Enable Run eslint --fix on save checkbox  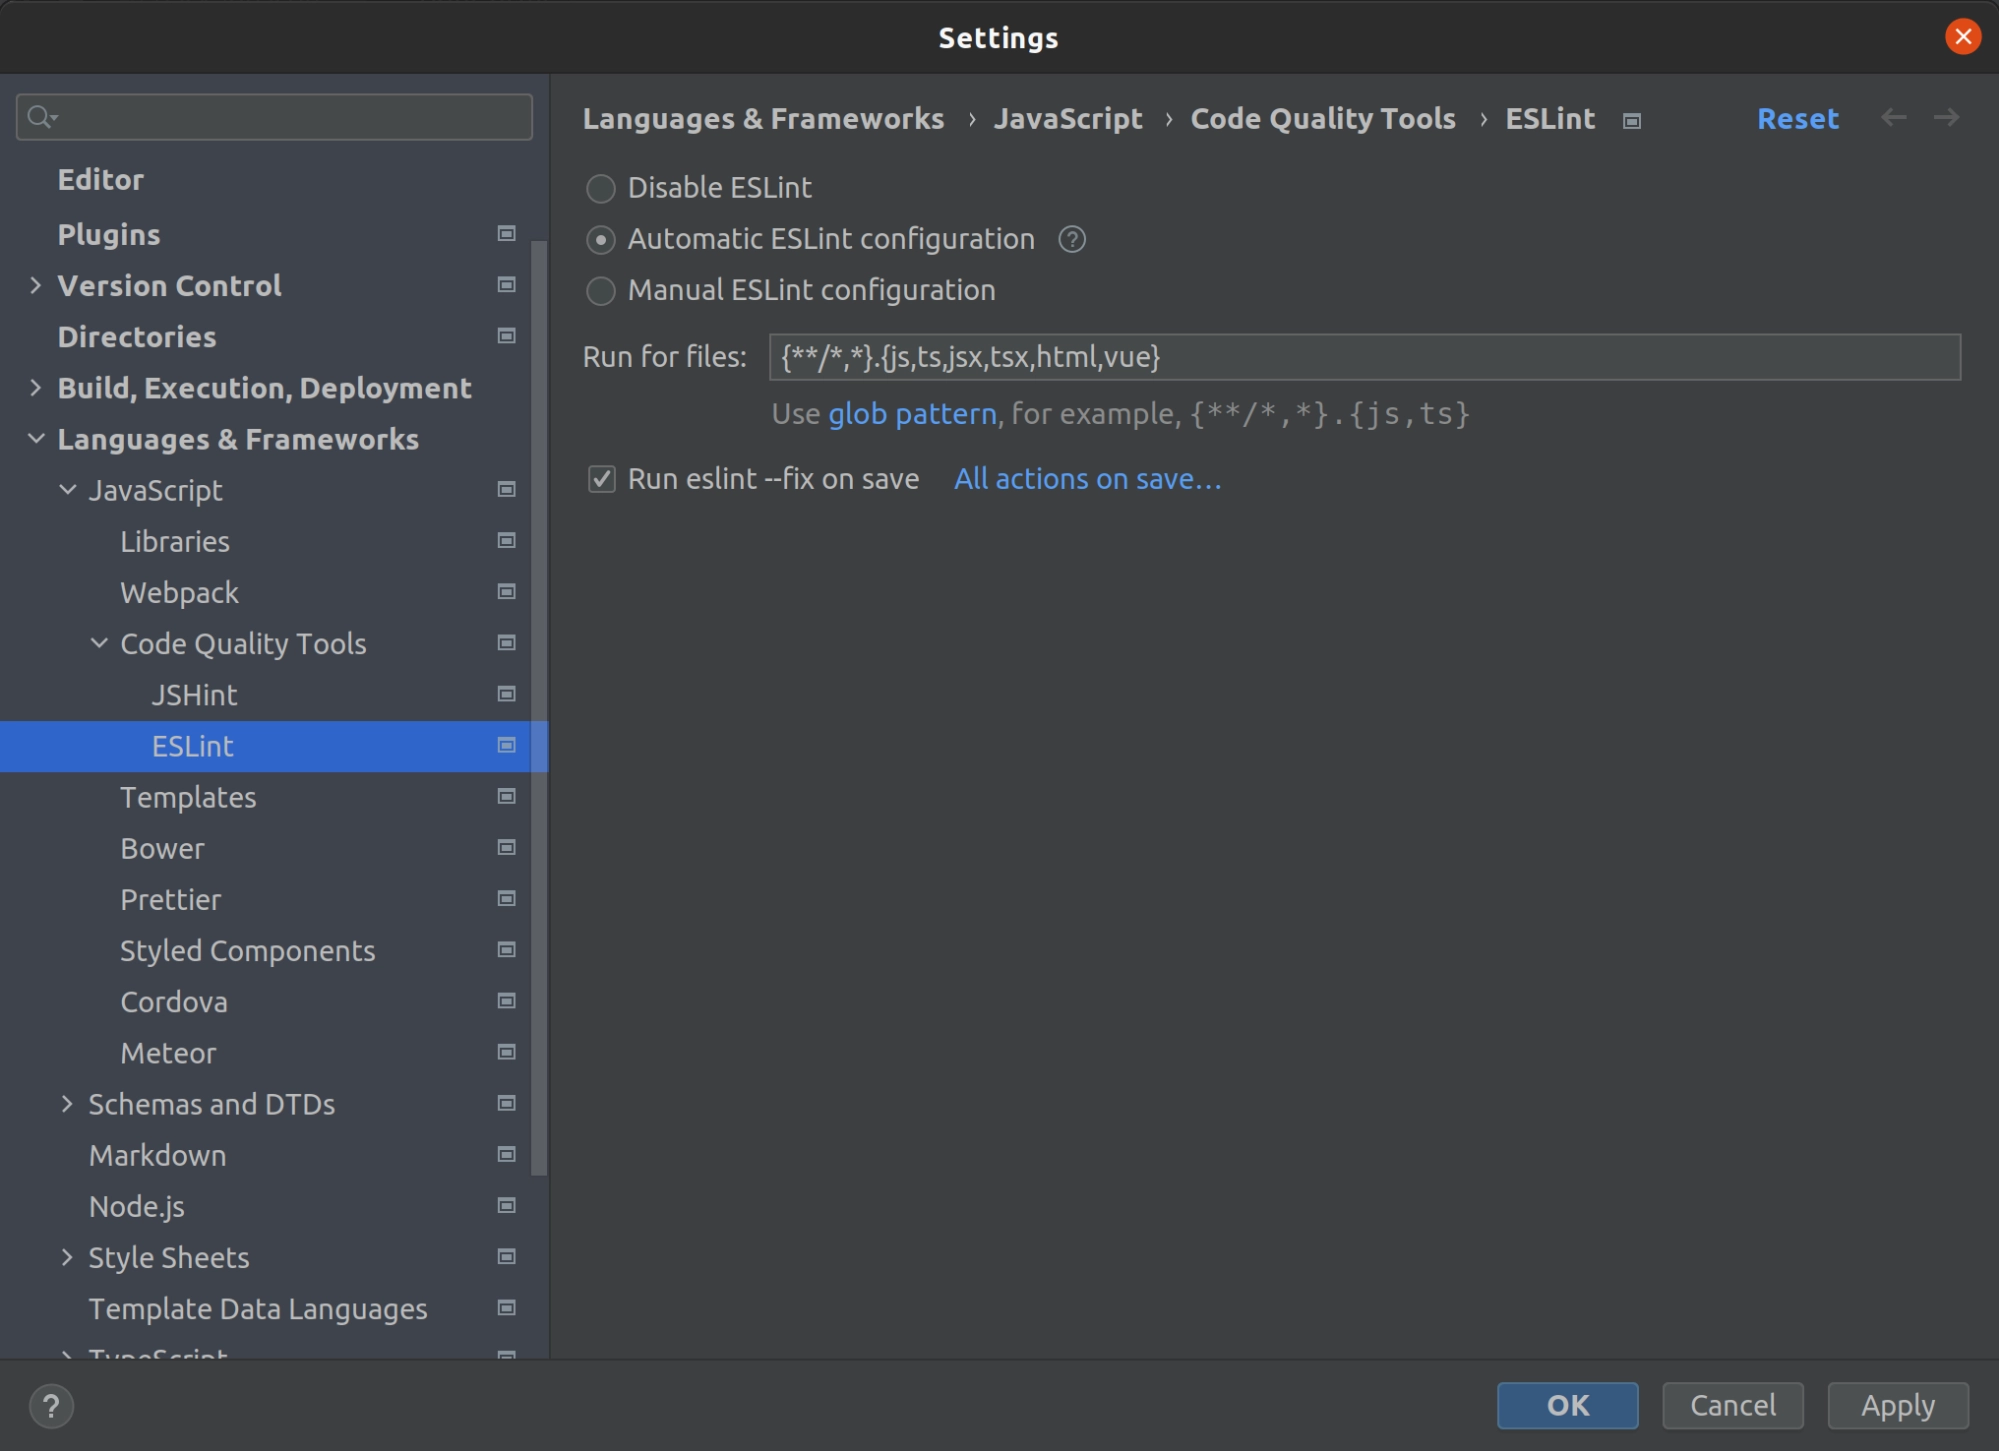point(602,478)
